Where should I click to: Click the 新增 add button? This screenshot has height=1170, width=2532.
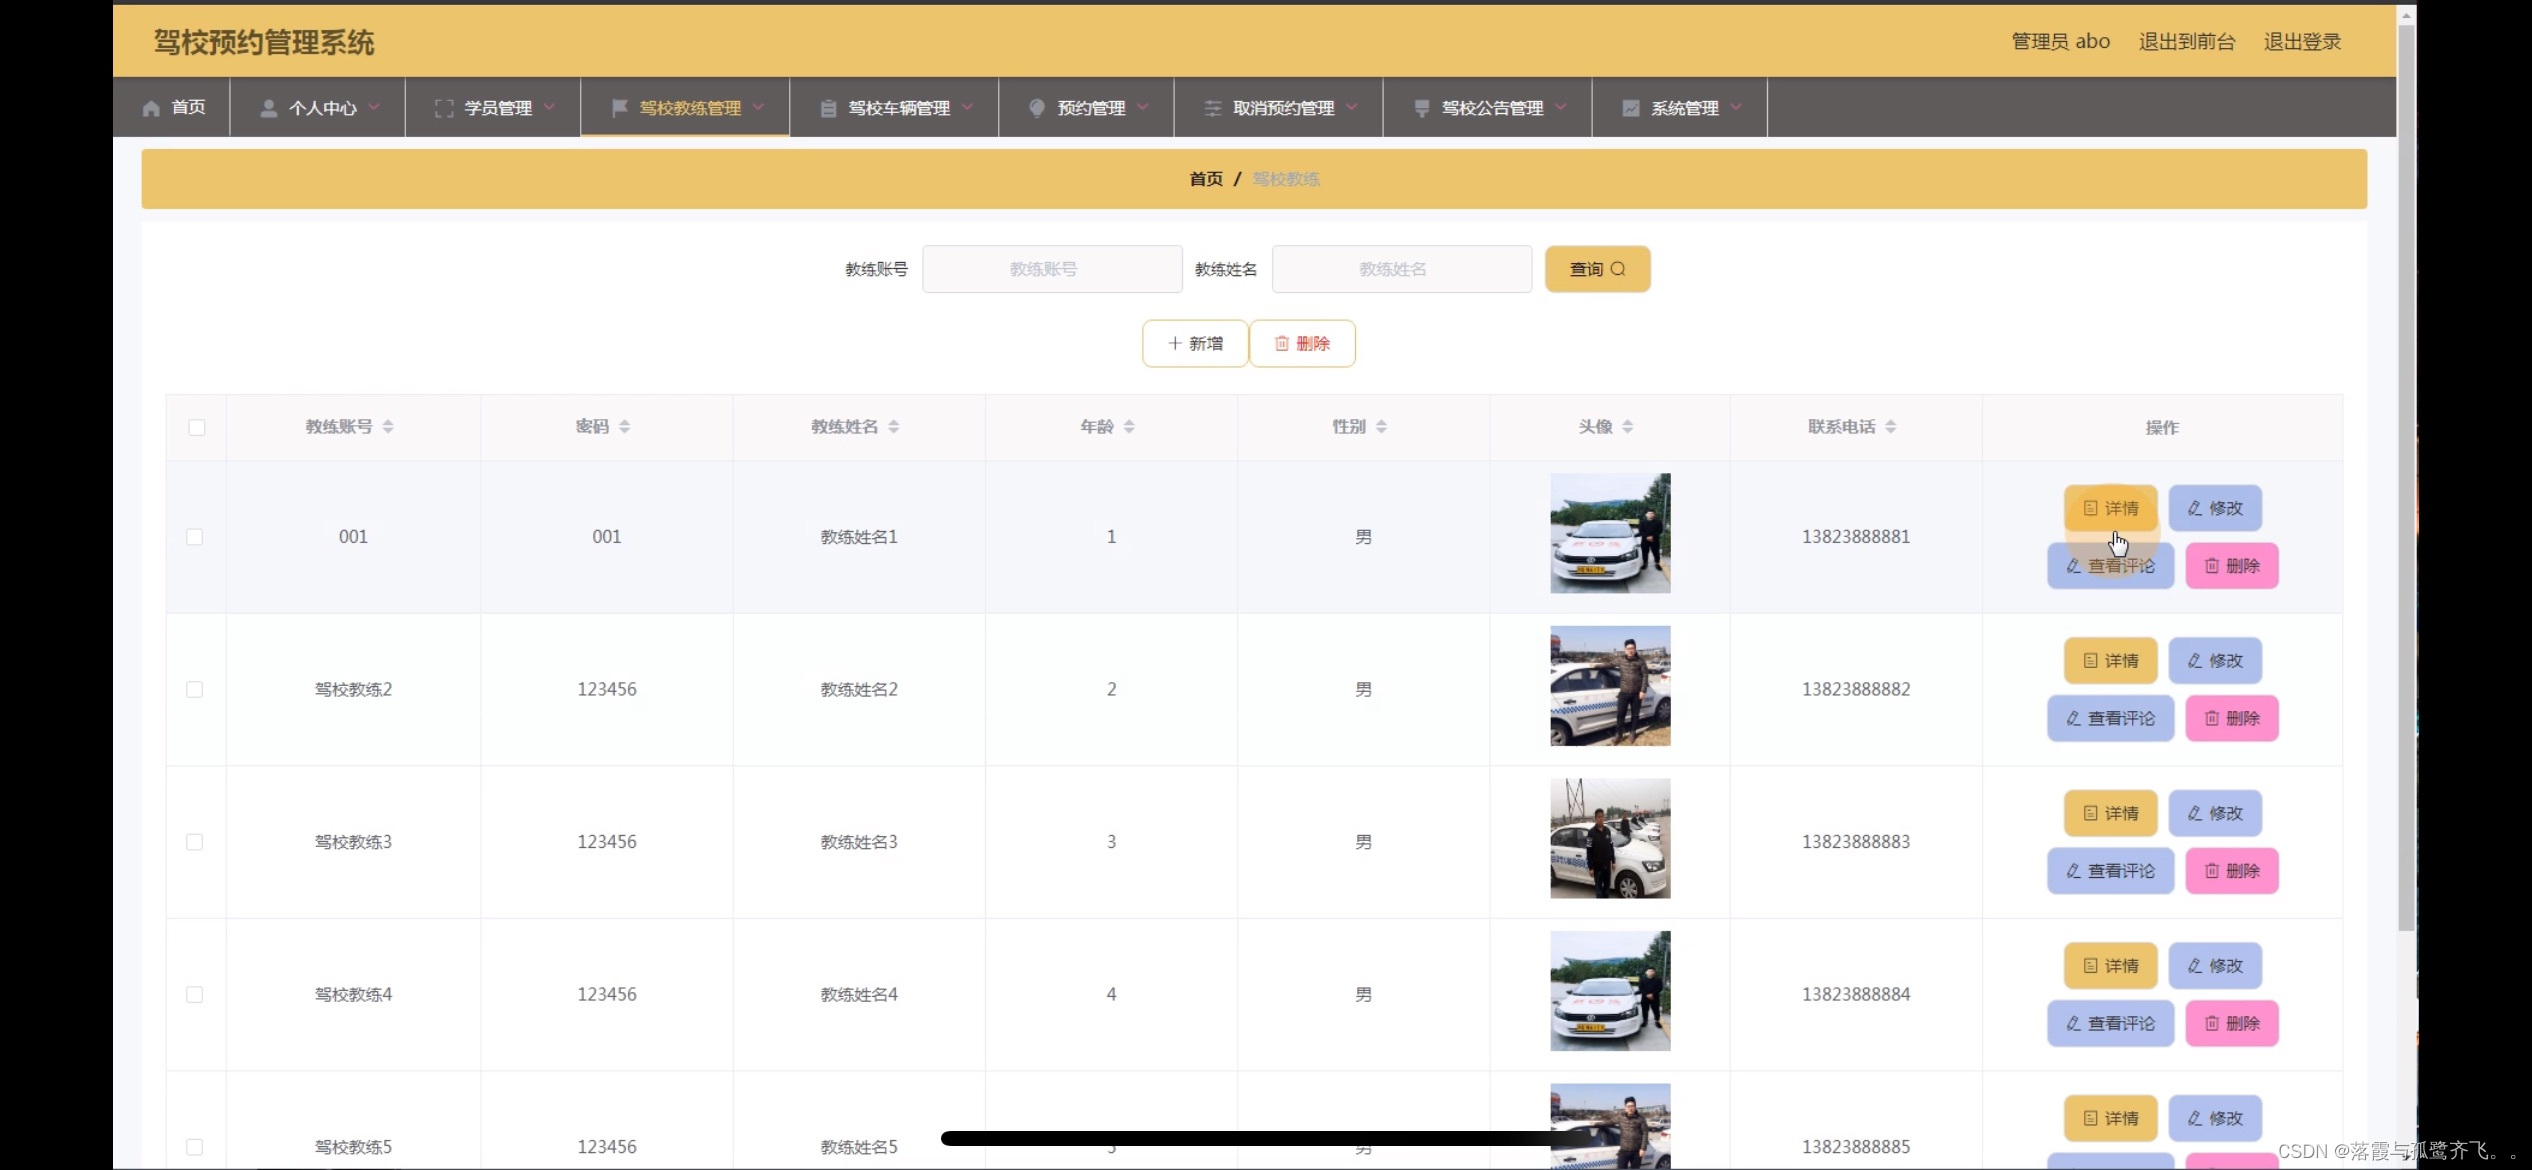pos(1195,344)
